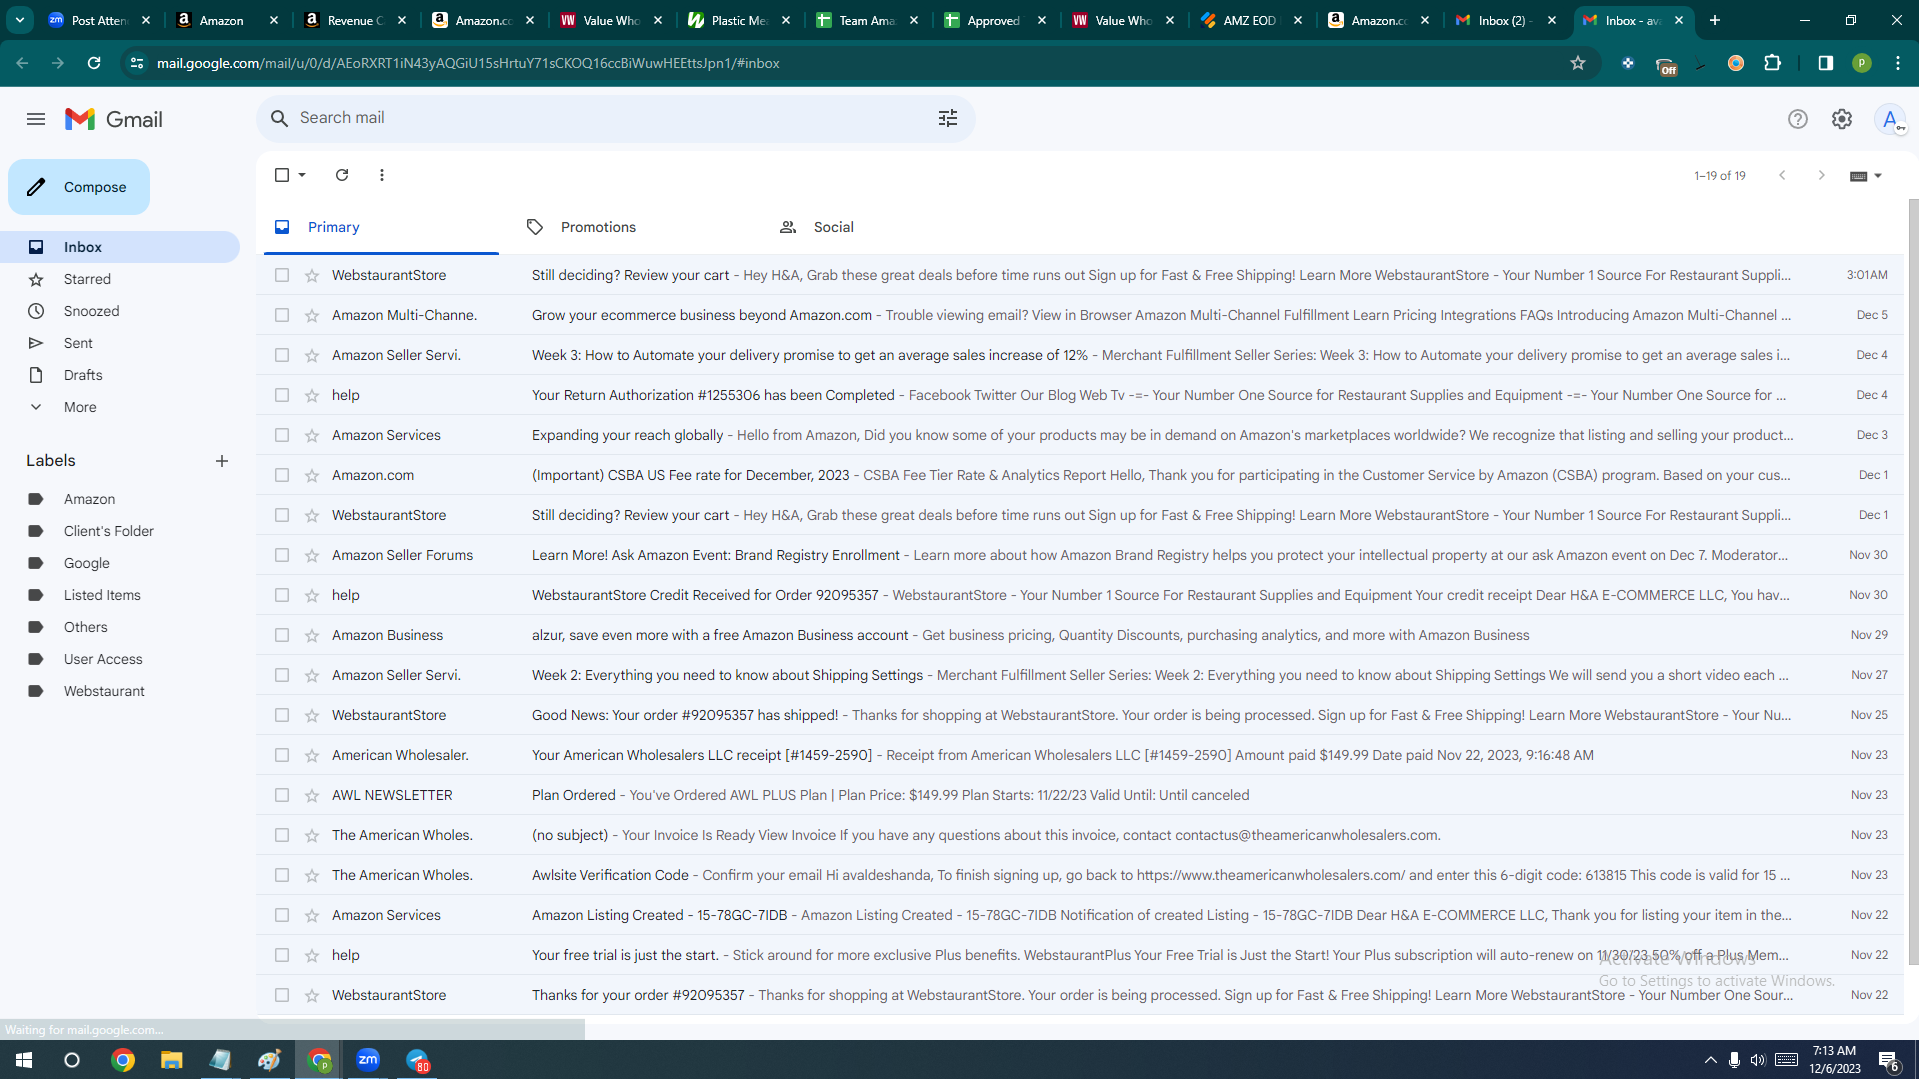The width and height of the screenshot is (1919, 1079).
Task: Open input tools keyboard dropdown
Action: [1865, 176]
